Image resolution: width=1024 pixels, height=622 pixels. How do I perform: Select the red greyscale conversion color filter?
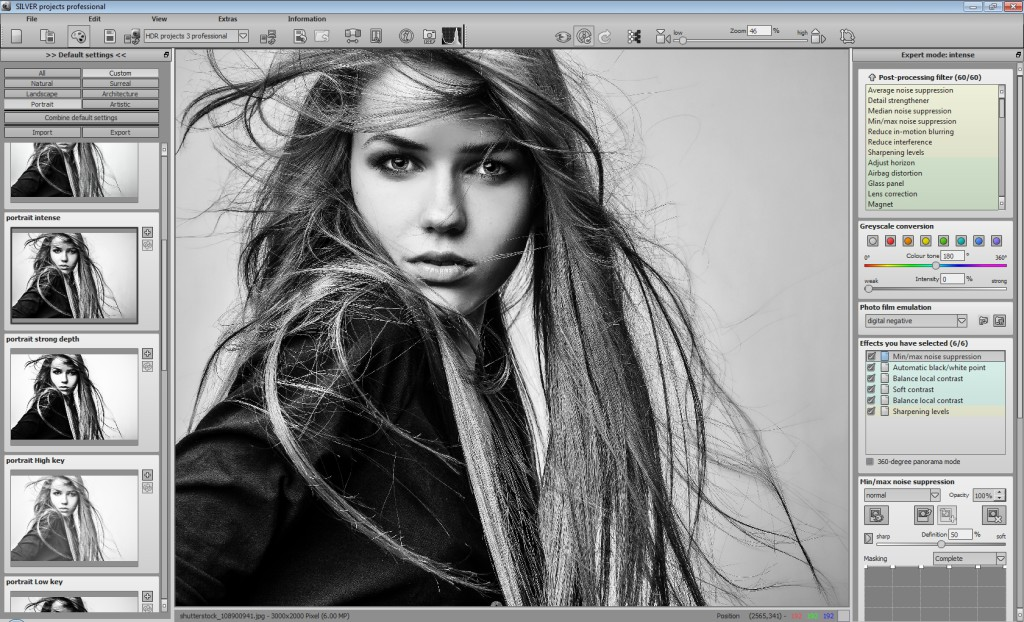(x=890, y=241)
